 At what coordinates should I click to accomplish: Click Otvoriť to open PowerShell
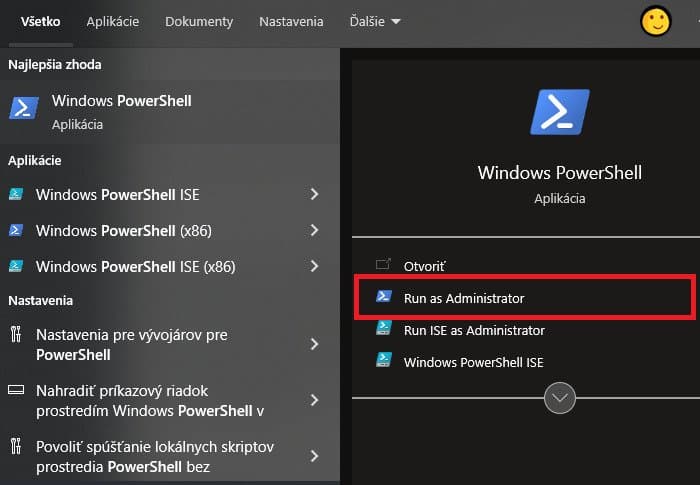click(424, 266)
